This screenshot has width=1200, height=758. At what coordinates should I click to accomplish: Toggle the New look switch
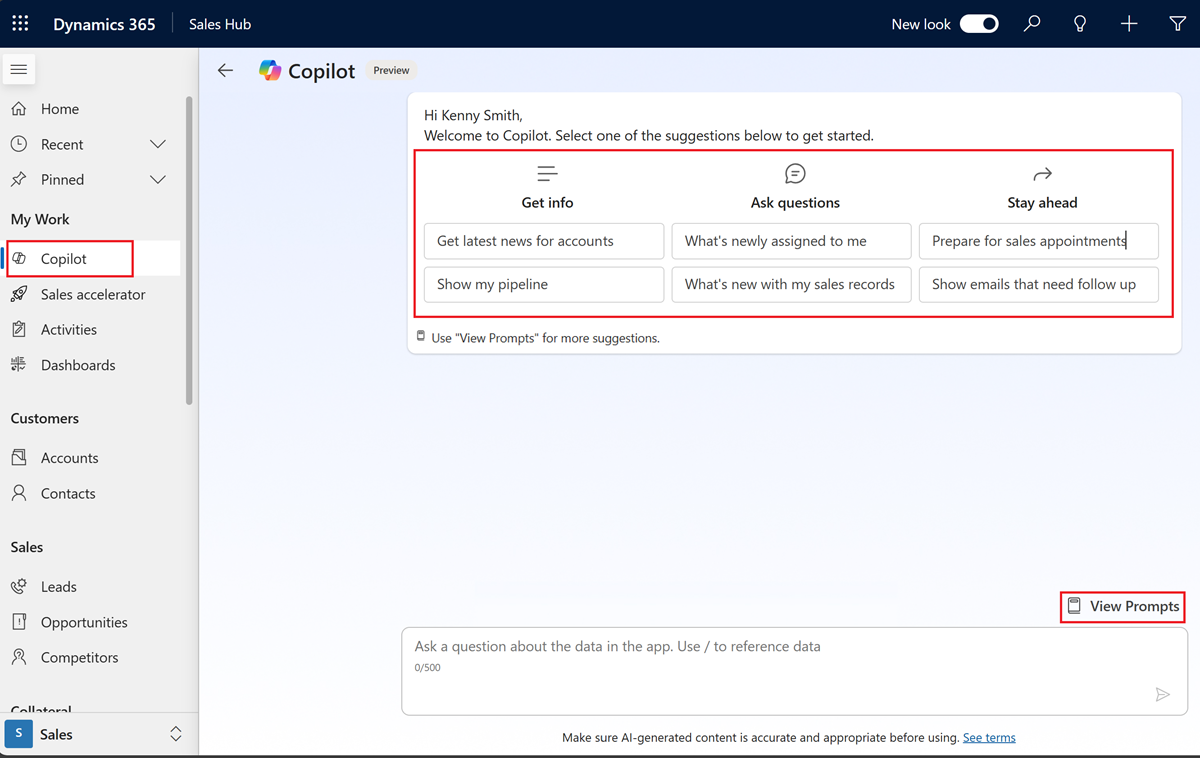pos(979,24)
